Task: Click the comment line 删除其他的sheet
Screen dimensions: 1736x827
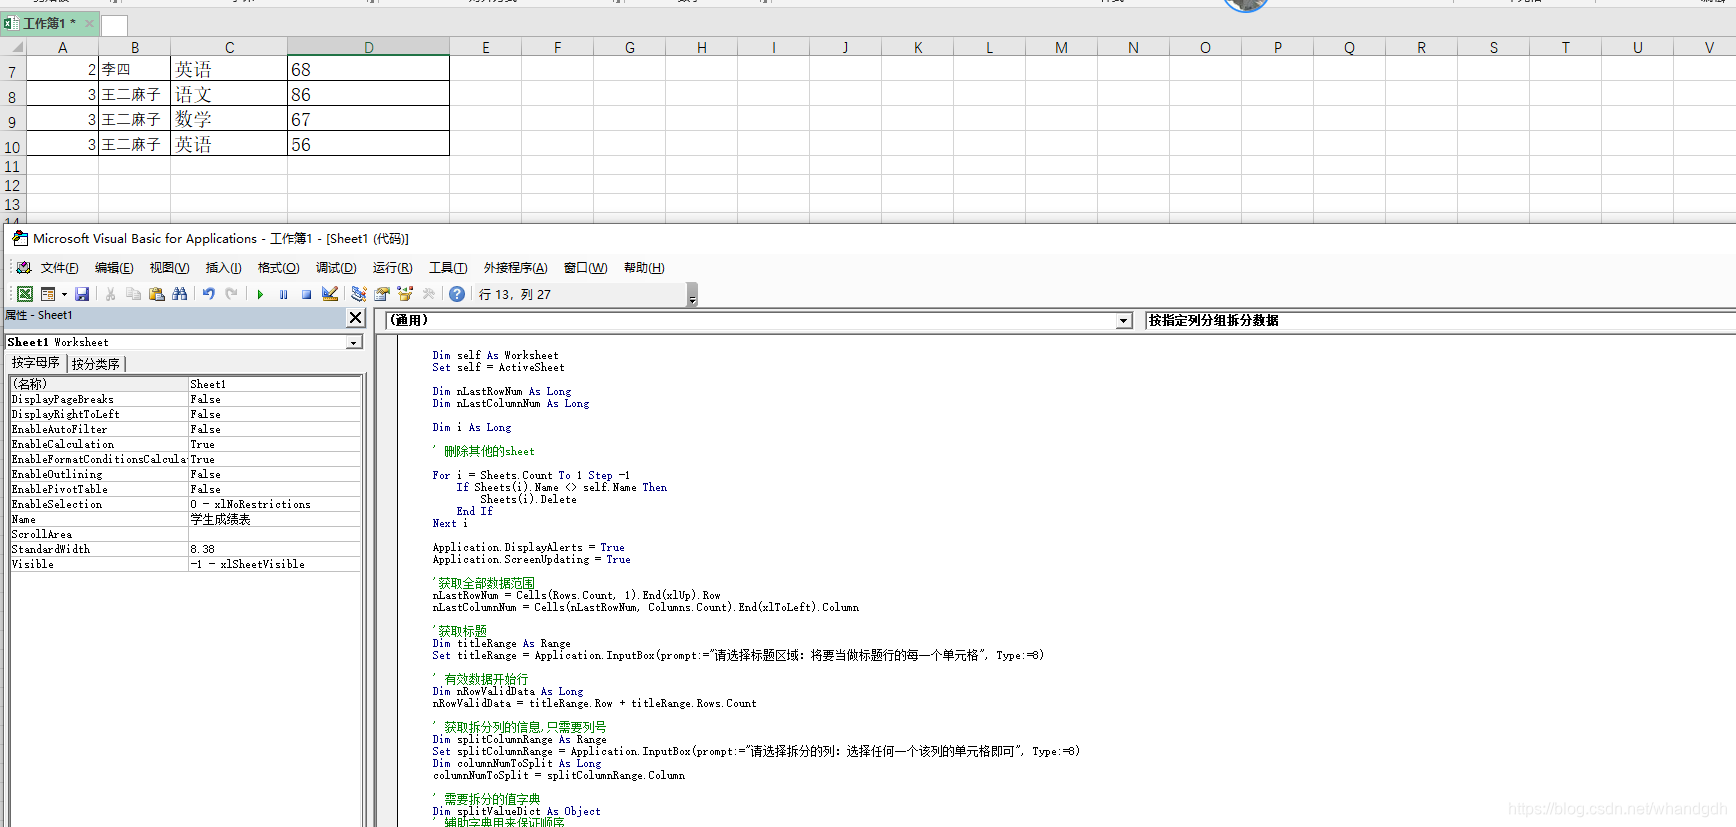Action: click(x=485, y=451)
